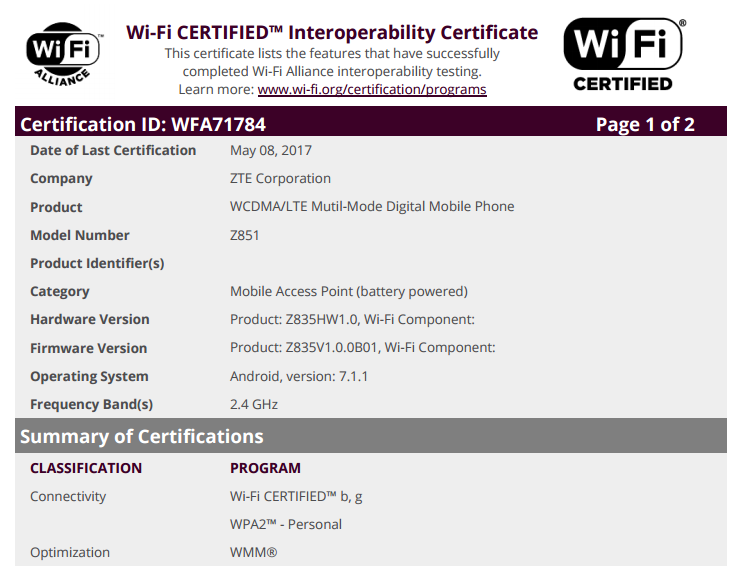Click the Optimization classification
745x581 pixels.
(70, 552)
